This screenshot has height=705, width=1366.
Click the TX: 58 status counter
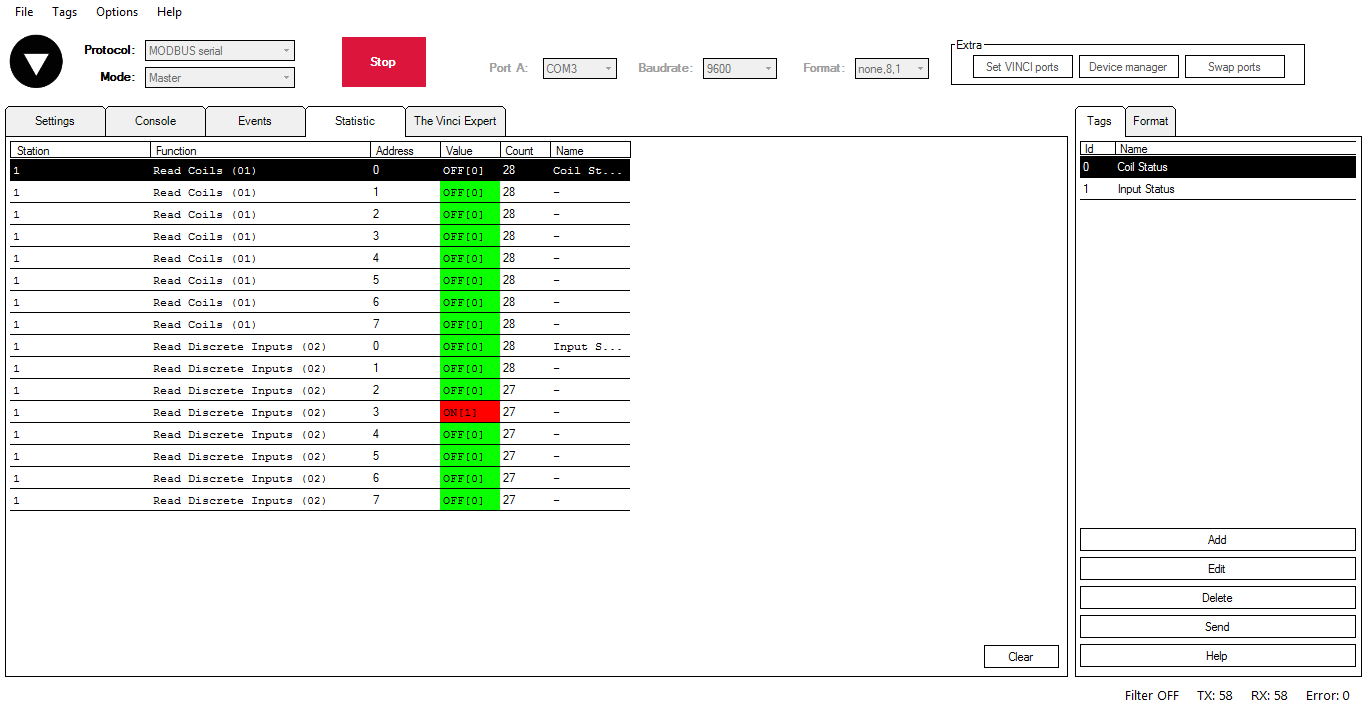pos(1214,696)
